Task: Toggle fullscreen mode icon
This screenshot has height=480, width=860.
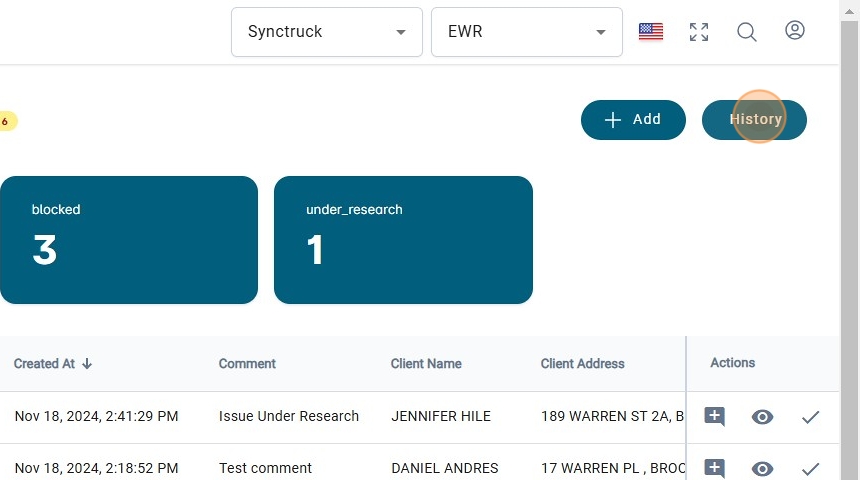Action: [699, 32]
